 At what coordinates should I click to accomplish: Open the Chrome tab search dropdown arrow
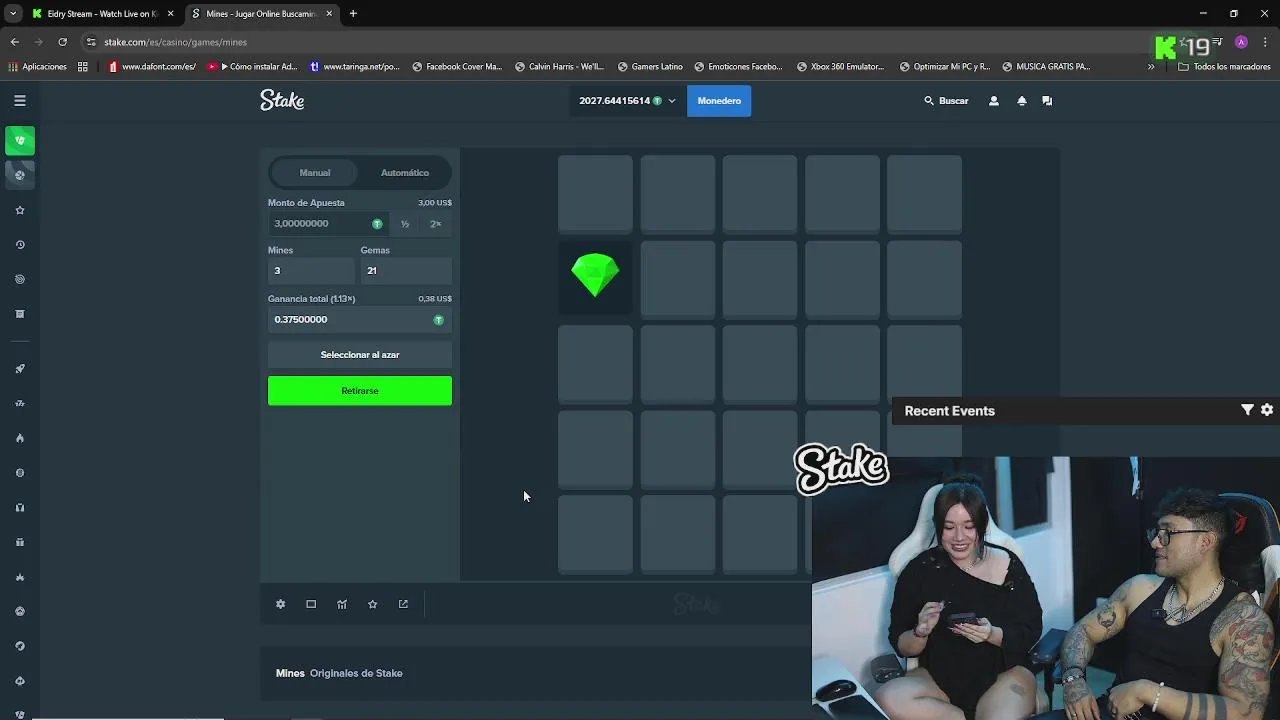click(x=12, y=14)
